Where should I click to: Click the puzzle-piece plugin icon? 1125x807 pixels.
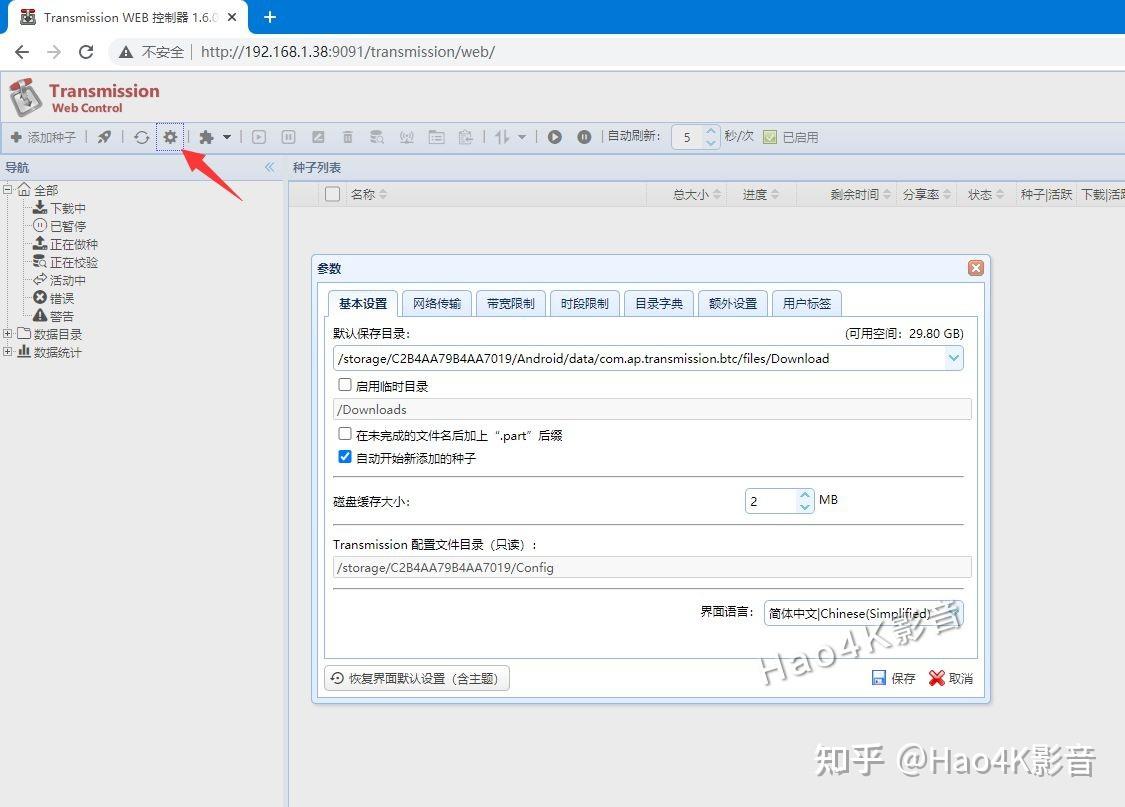207,136
